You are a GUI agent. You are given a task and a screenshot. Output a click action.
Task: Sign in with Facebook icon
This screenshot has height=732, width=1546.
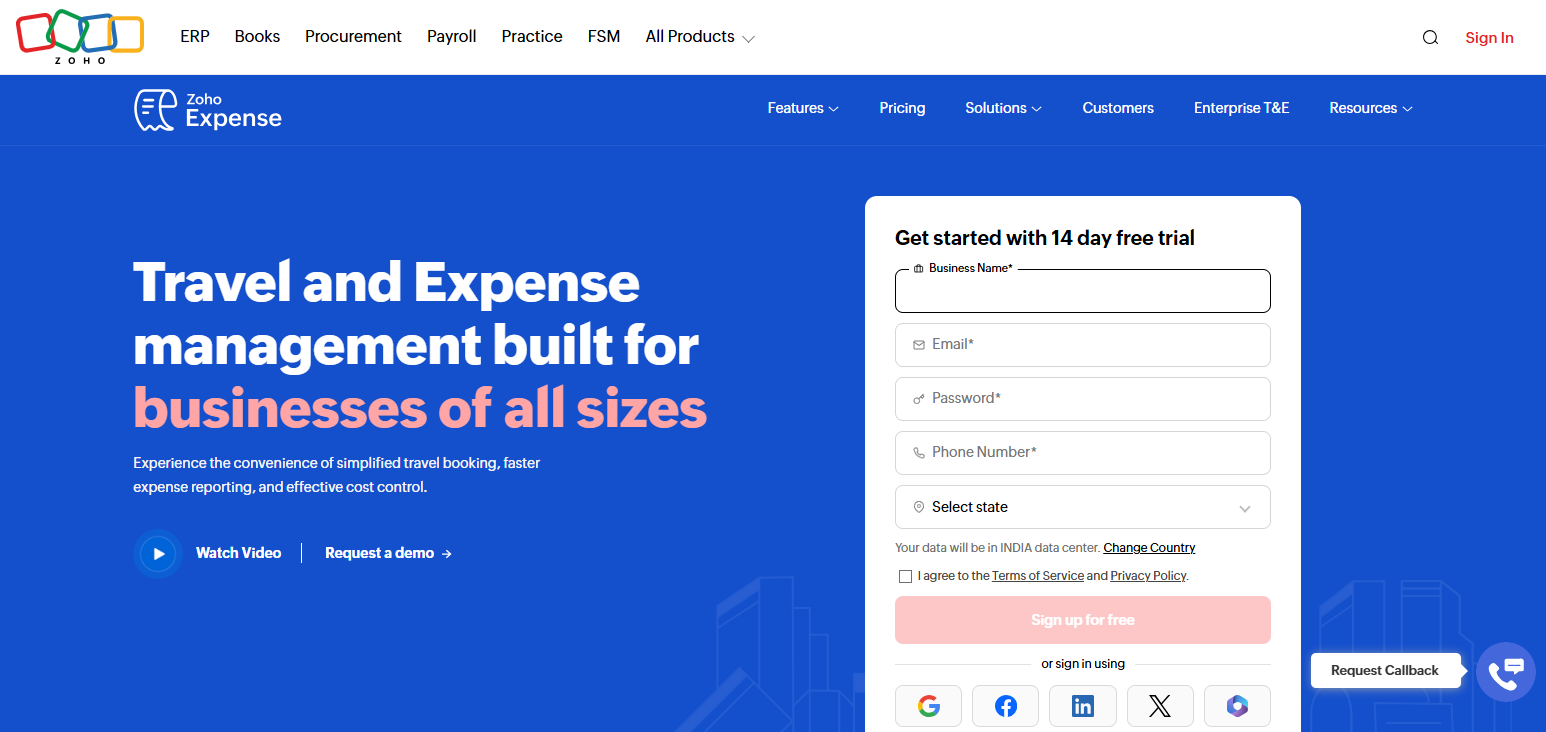tap(1005, 706)
